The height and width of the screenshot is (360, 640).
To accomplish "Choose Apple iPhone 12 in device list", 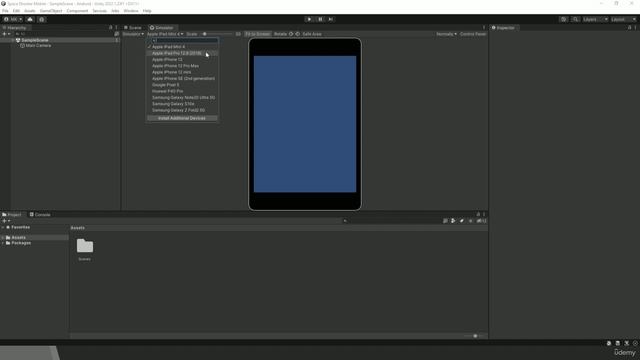I will click(182, 60).
